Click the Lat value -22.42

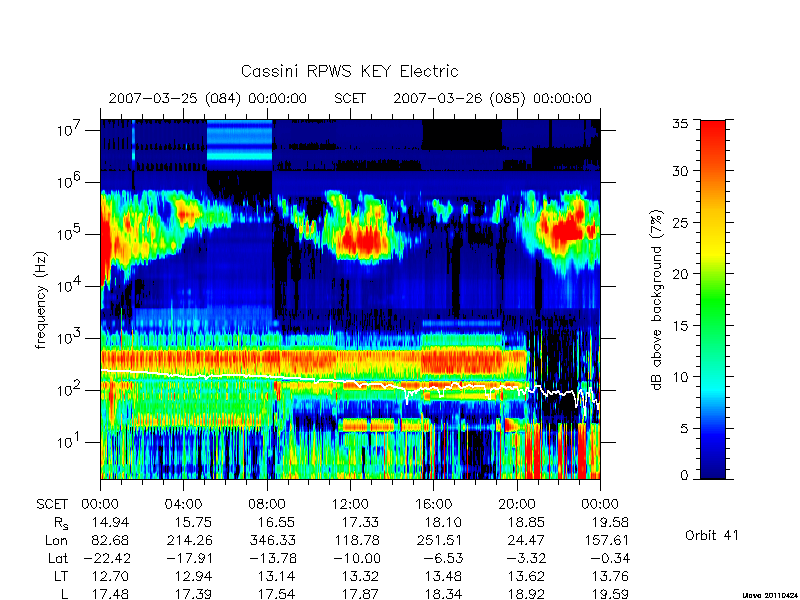[106, 559]
